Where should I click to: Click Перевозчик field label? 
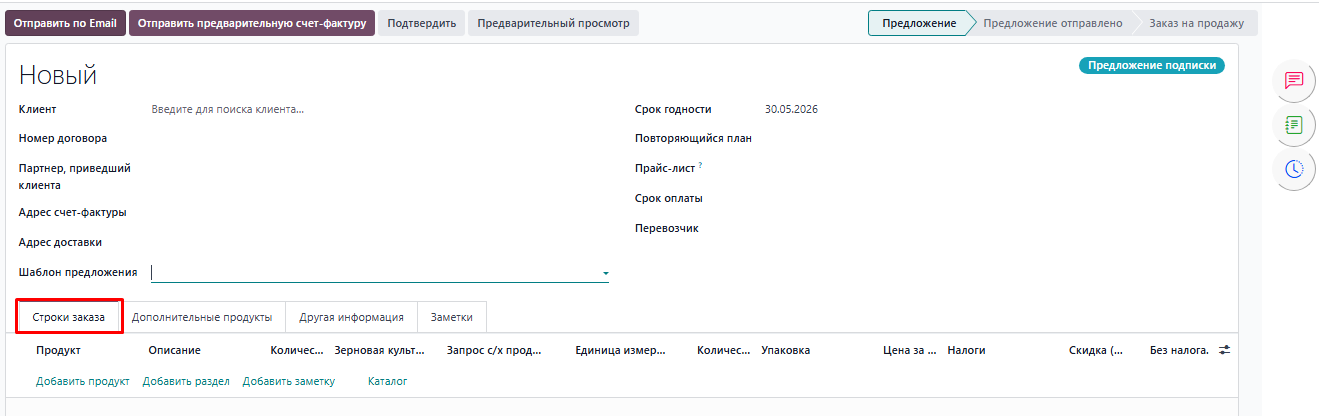click(667, 228)
